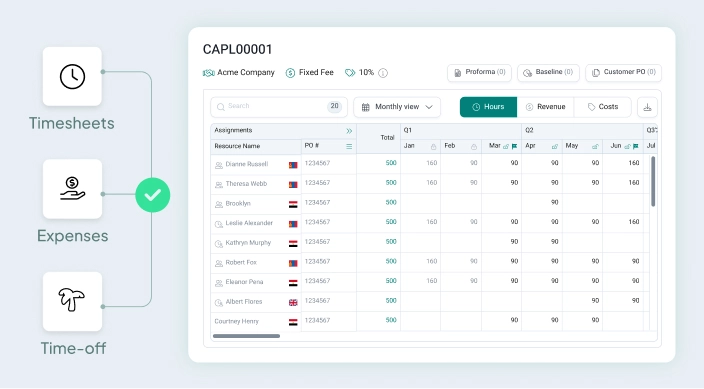Click the download export icon button
The width and height of the screenshot is (704, 389).
[647, 107]
